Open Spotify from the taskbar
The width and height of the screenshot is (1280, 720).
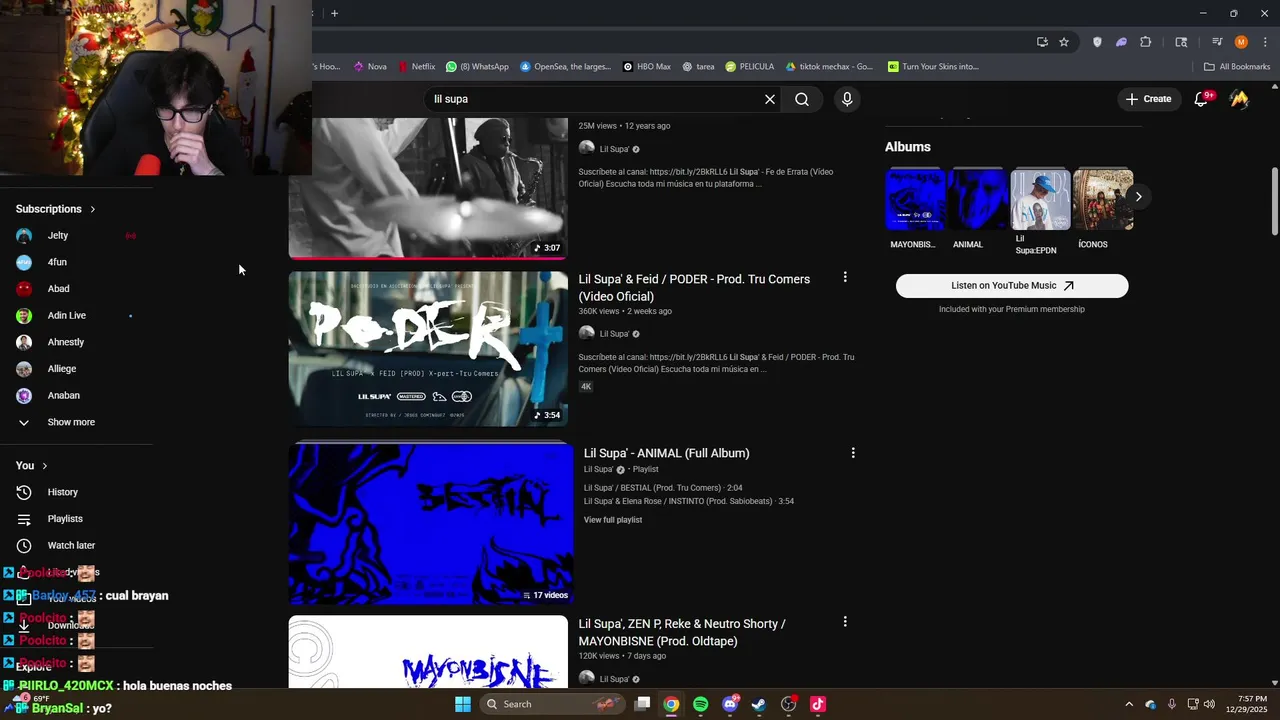[x=700, y=704]
